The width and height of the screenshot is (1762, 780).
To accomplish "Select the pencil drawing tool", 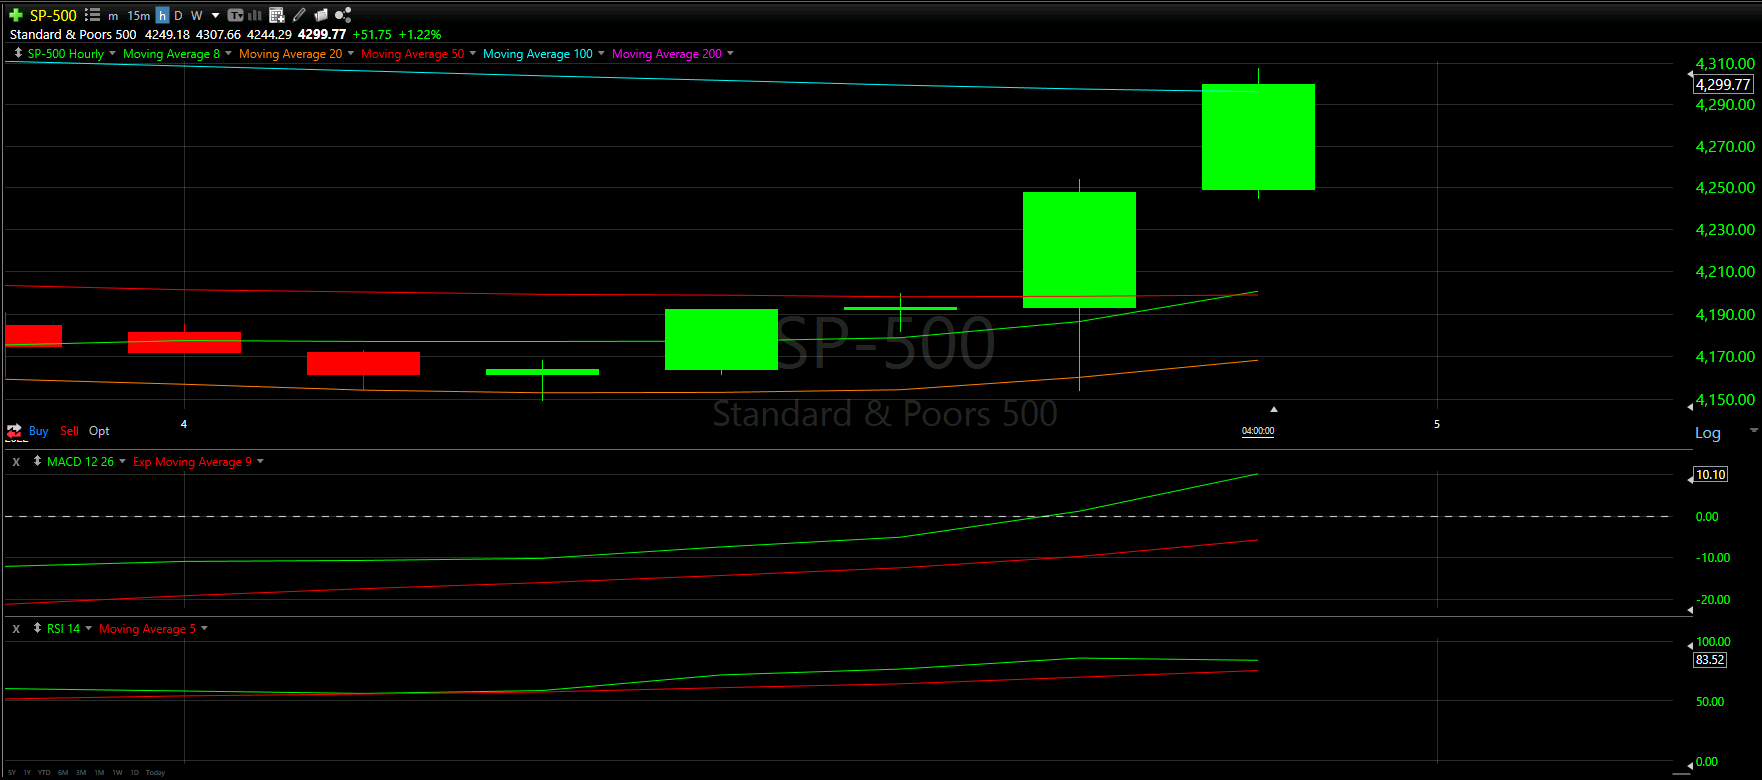I will (299, 15).
